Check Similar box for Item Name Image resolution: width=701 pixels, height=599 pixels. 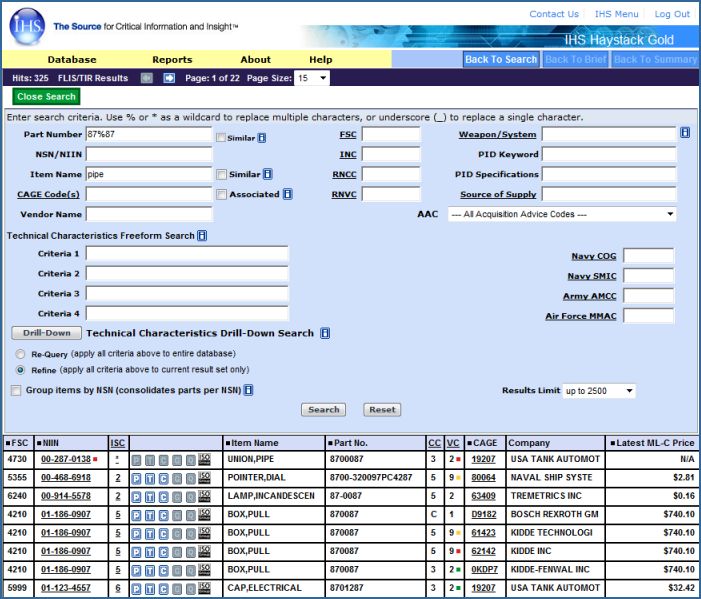point(221,174)
